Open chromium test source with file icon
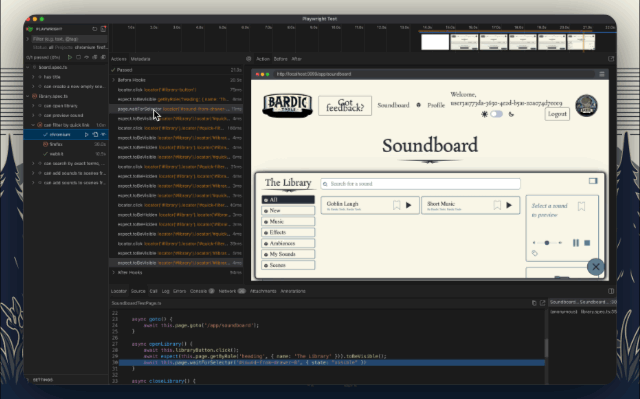The height and width of the screenshot is (399, 640). (x=95, y=135)
